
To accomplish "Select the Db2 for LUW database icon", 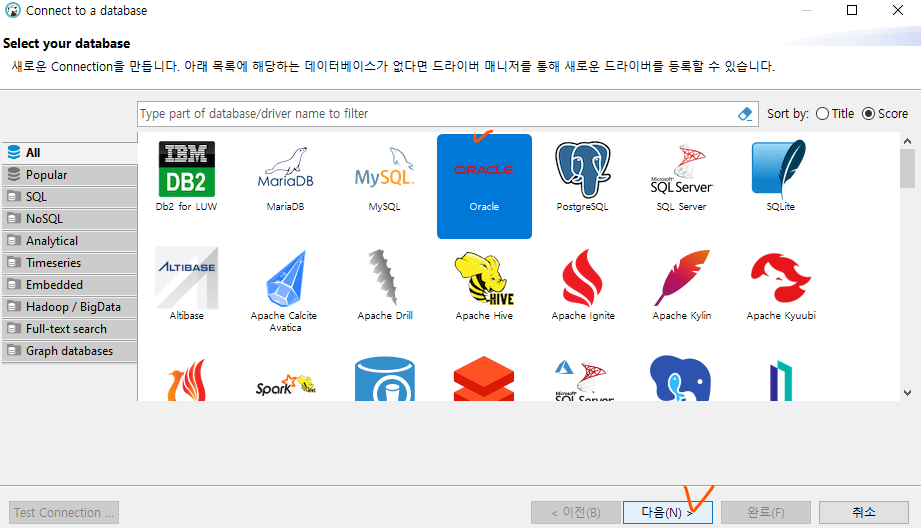I will coord(186,169).
